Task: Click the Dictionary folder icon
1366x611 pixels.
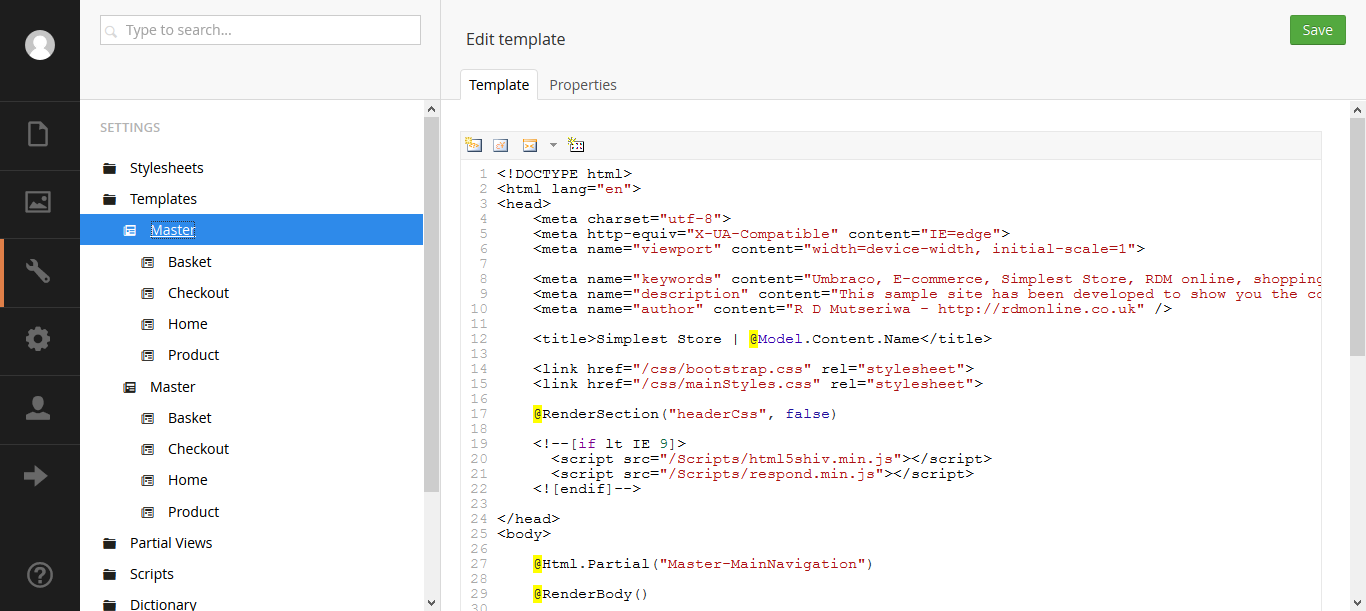Action: click(109, 604)
